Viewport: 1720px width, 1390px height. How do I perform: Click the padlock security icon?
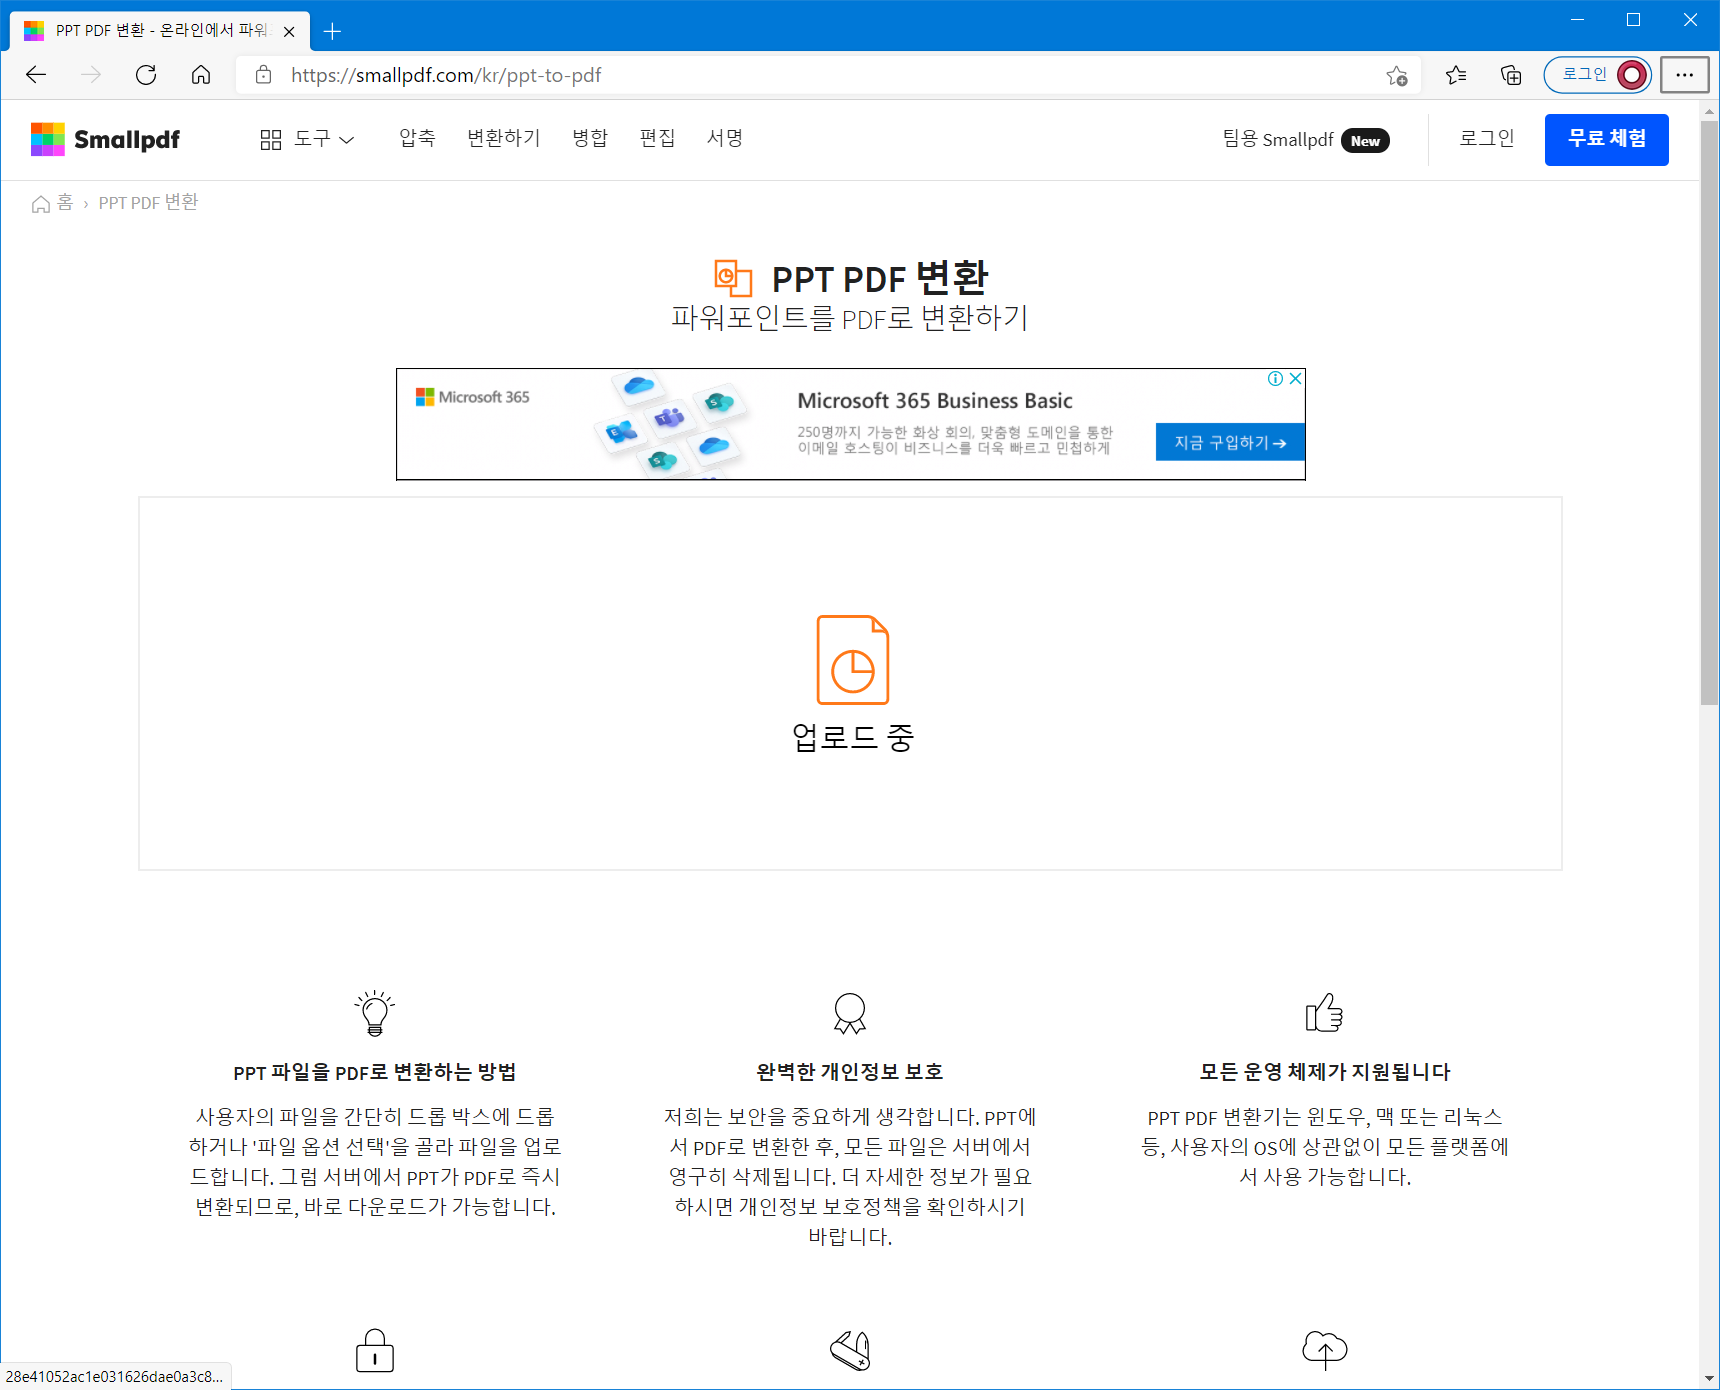tap(375, 1350)
